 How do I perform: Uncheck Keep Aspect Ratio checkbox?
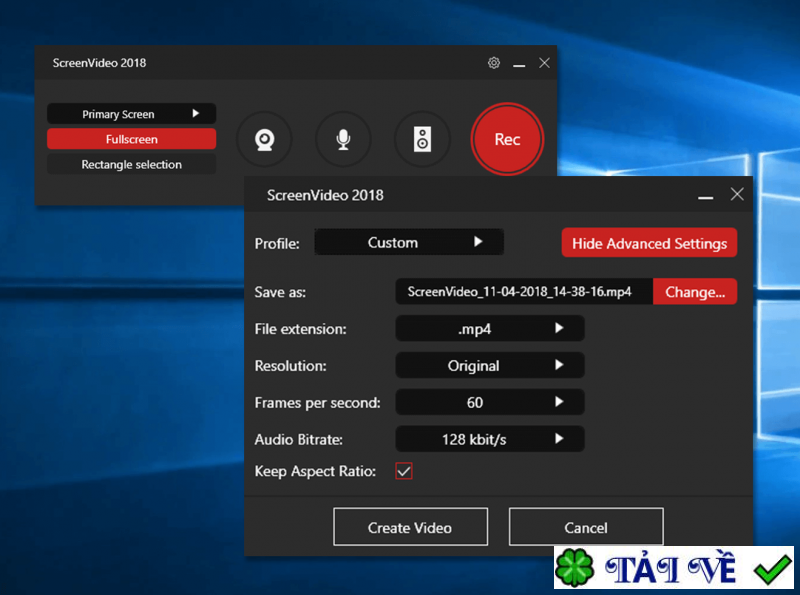tap(404, 471)
